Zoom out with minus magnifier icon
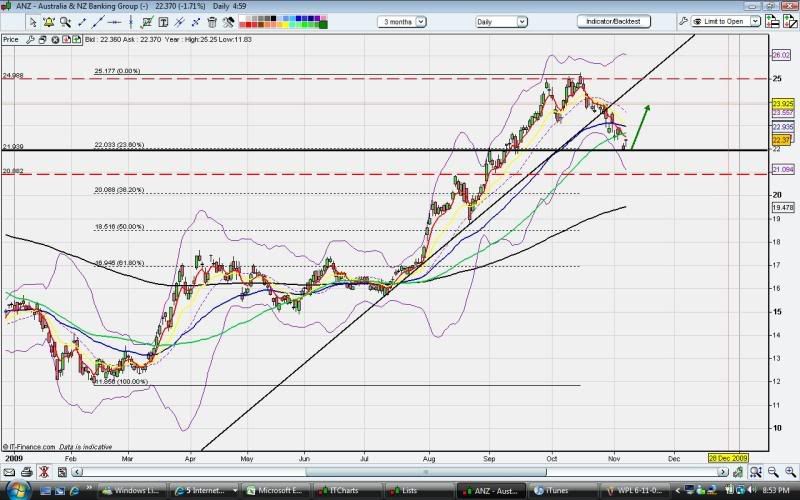 [x=773, y=472]
